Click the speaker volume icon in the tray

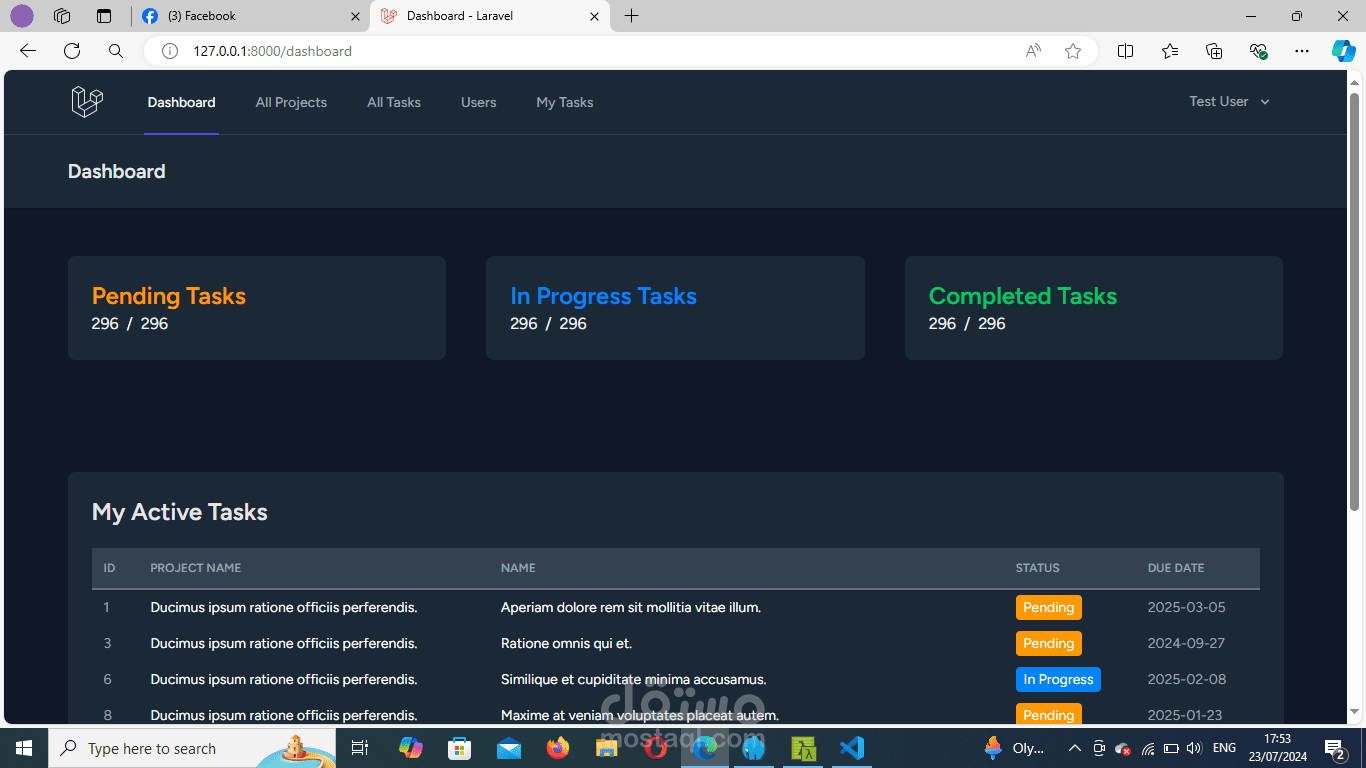click(x=1194, y=748)
